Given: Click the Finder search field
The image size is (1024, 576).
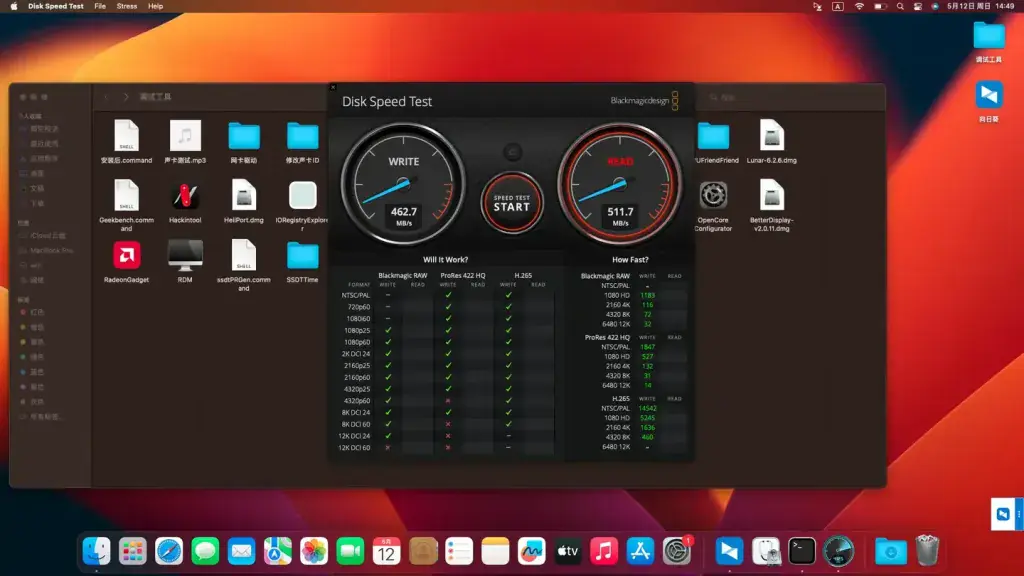Looking at the screenshot, I should [x=793, y=97].
